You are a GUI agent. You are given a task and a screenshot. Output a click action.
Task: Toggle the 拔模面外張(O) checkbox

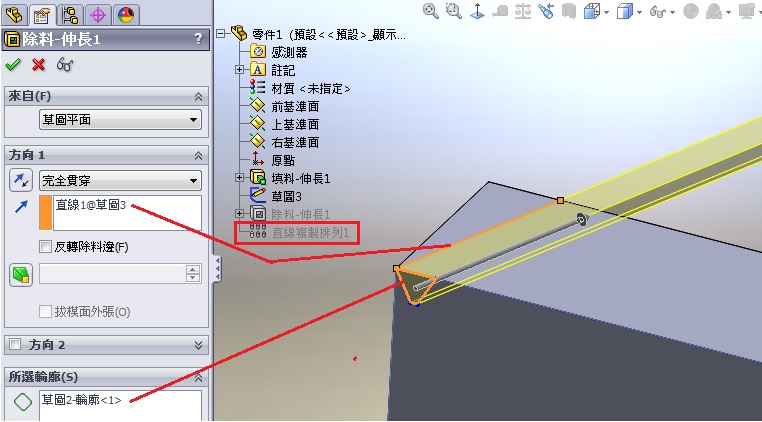tap(45, 312)
